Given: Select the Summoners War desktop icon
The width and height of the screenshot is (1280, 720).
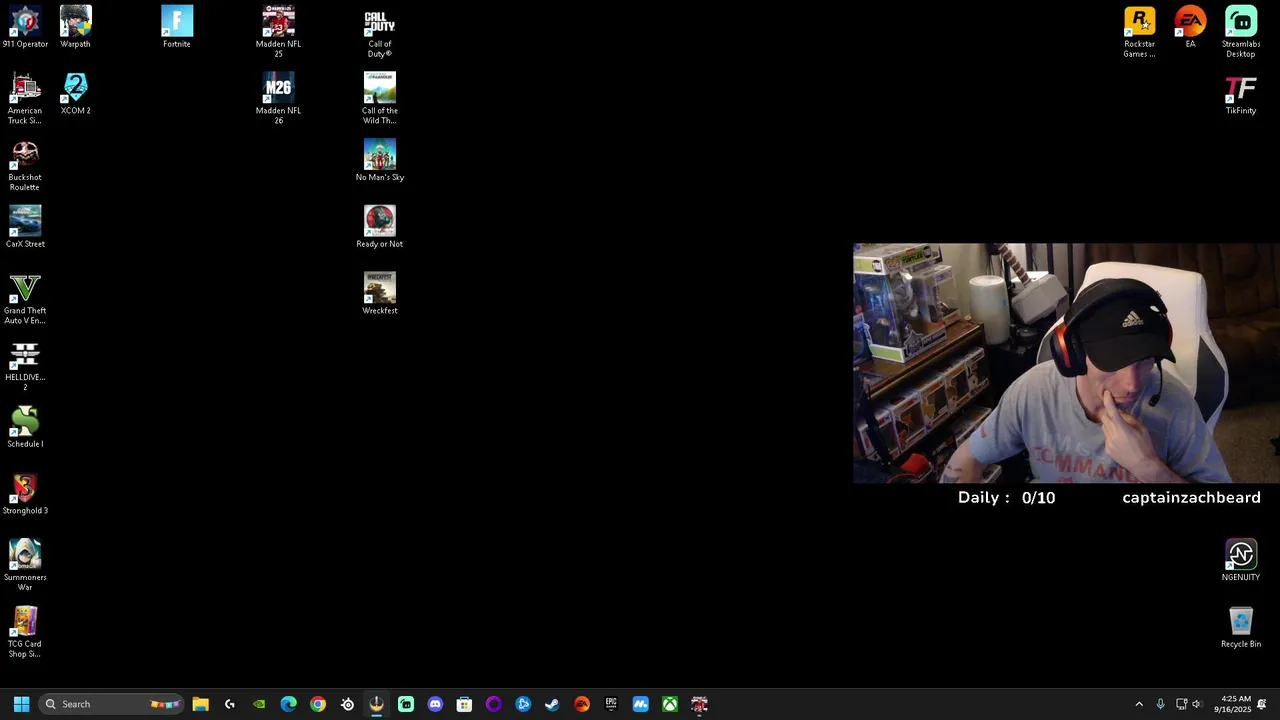Looking at the screenshot, I should coord(25,565).
